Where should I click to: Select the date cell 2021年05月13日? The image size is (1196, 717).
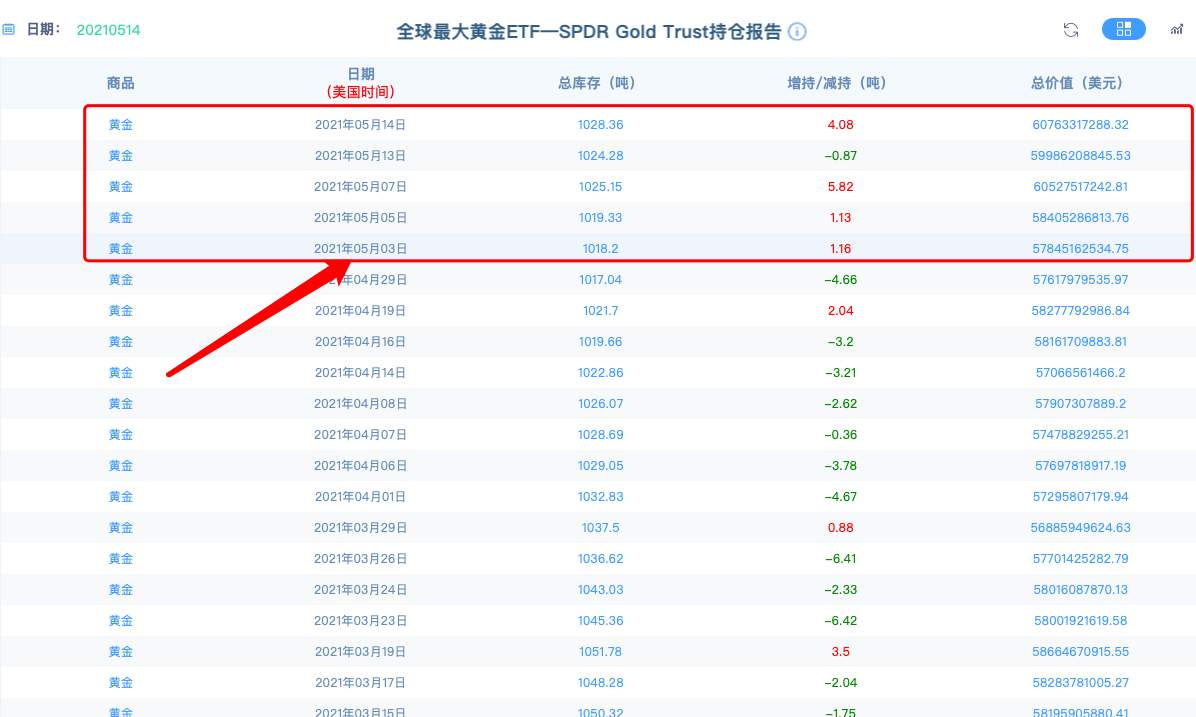360,156
